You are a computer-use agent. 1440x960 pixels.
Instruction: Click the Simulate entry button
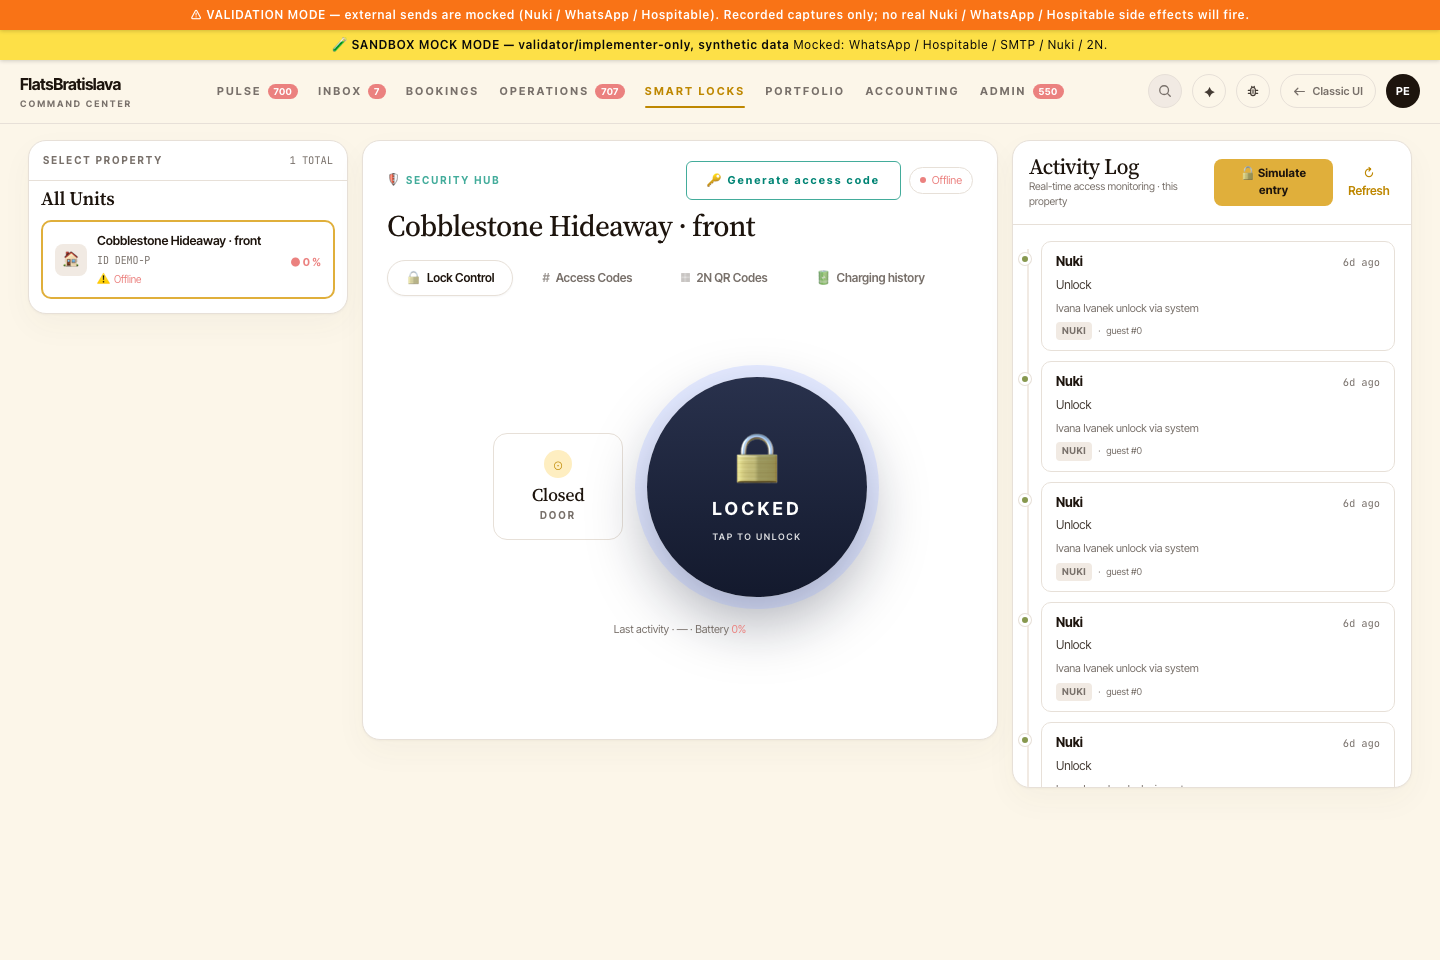1273,182
